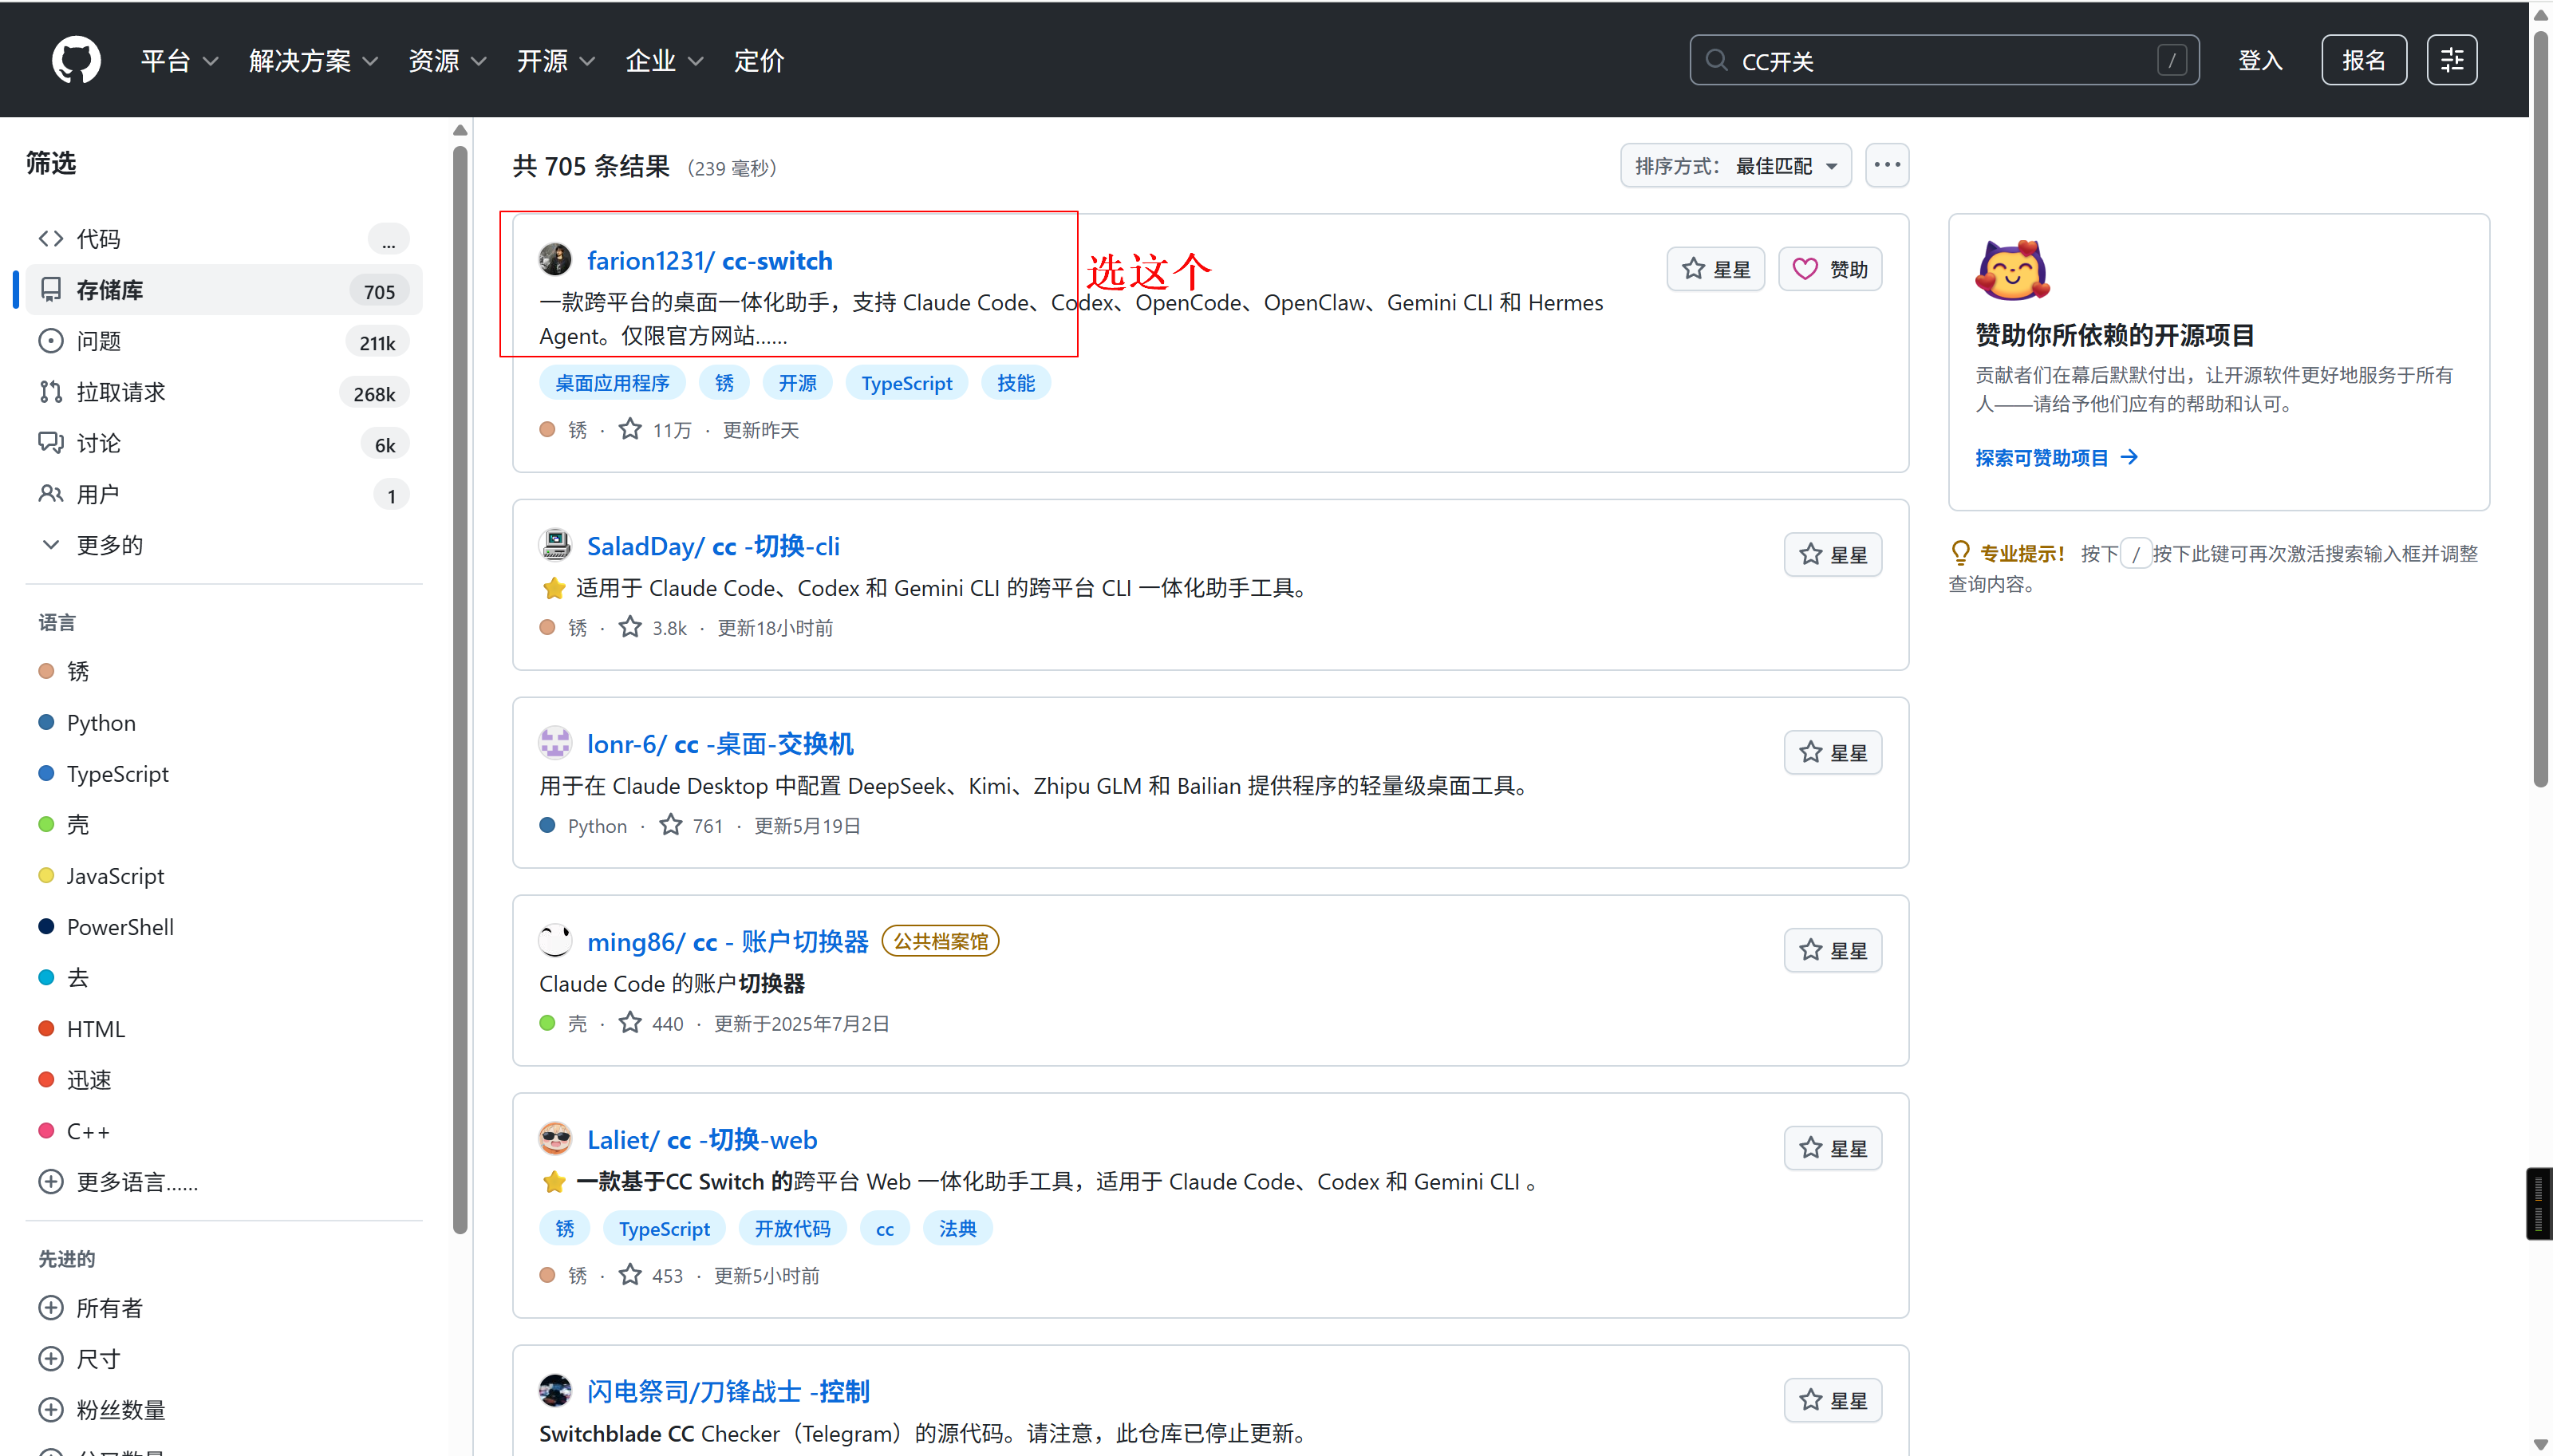The image size is (2553, 1456).
Task: Click 探索可赞助项目 link
Action: coord(2056,458)
